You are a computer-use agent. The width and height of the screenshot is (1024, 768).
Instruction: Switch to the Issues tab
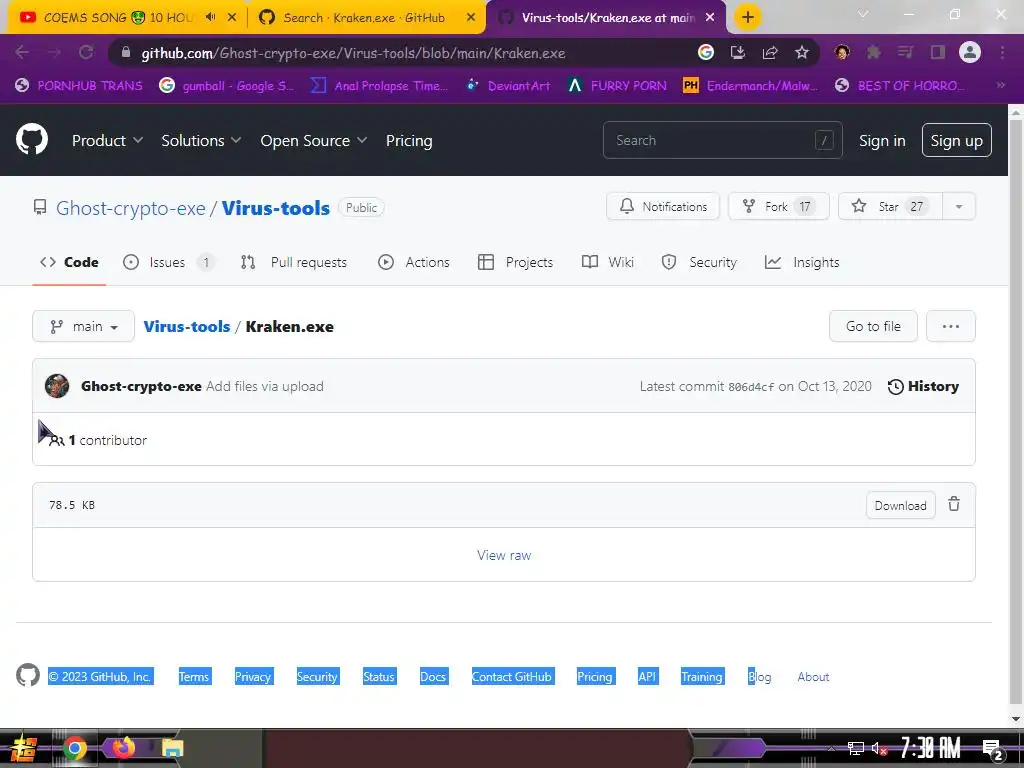[168, 262]
